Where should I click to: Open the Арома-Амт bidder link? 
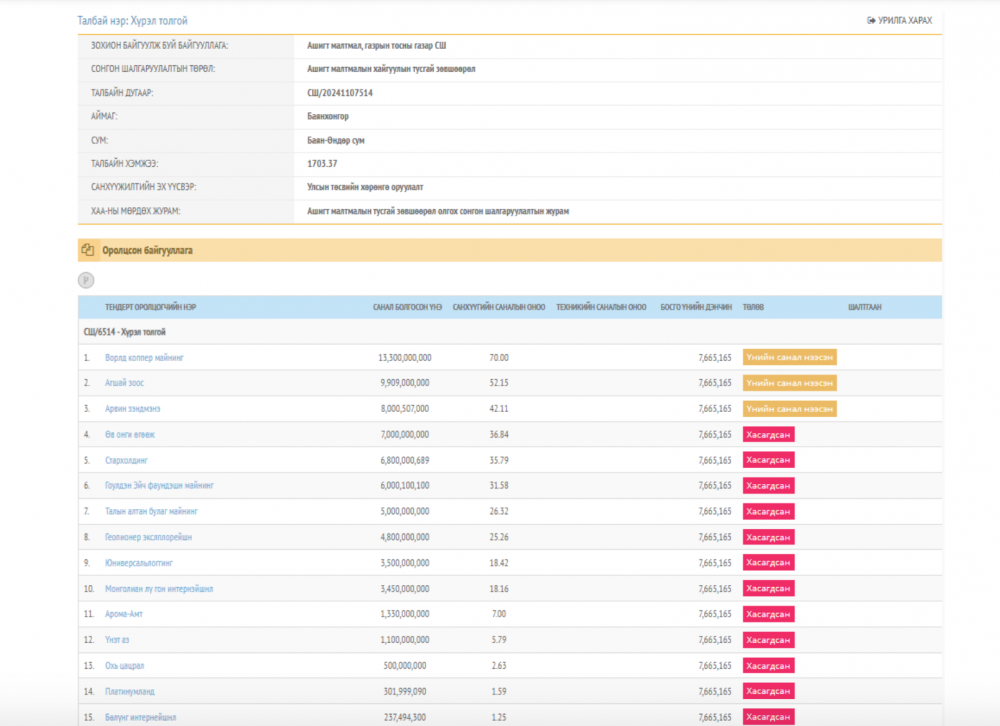click(x=126, y=614)
